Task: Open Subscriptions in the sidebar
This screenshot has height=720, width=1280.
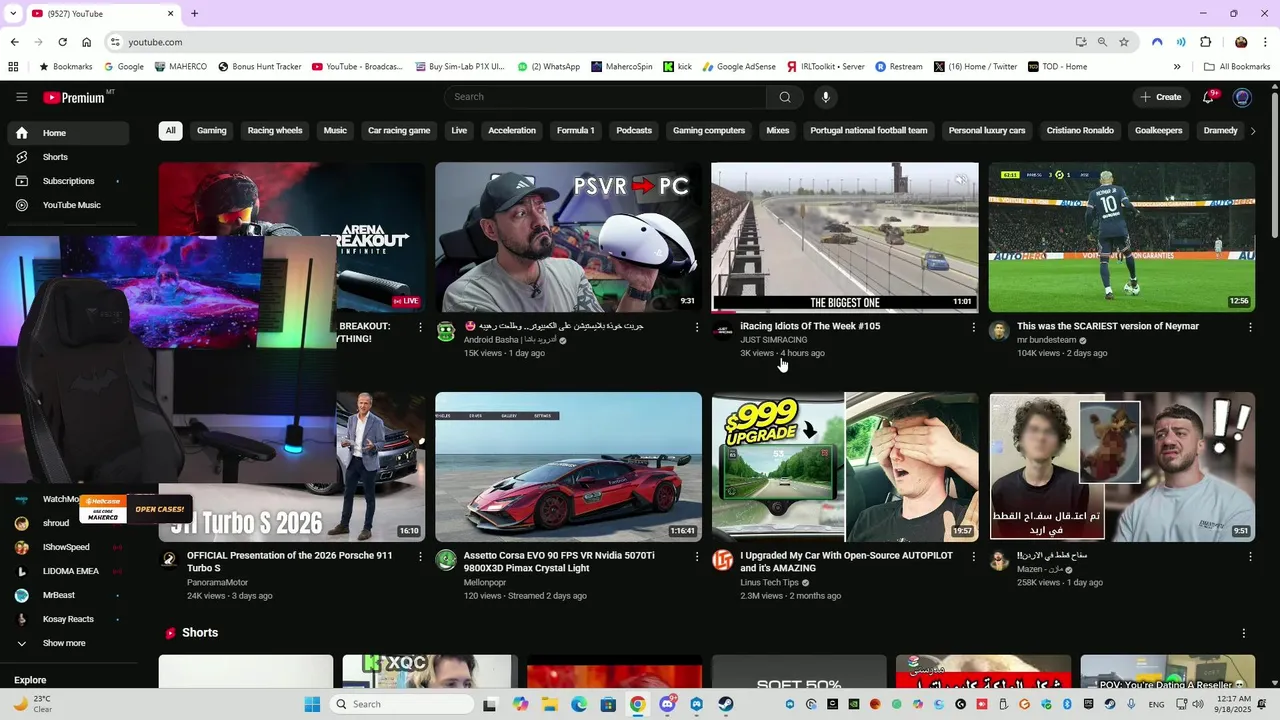Action: coord(68,181)
